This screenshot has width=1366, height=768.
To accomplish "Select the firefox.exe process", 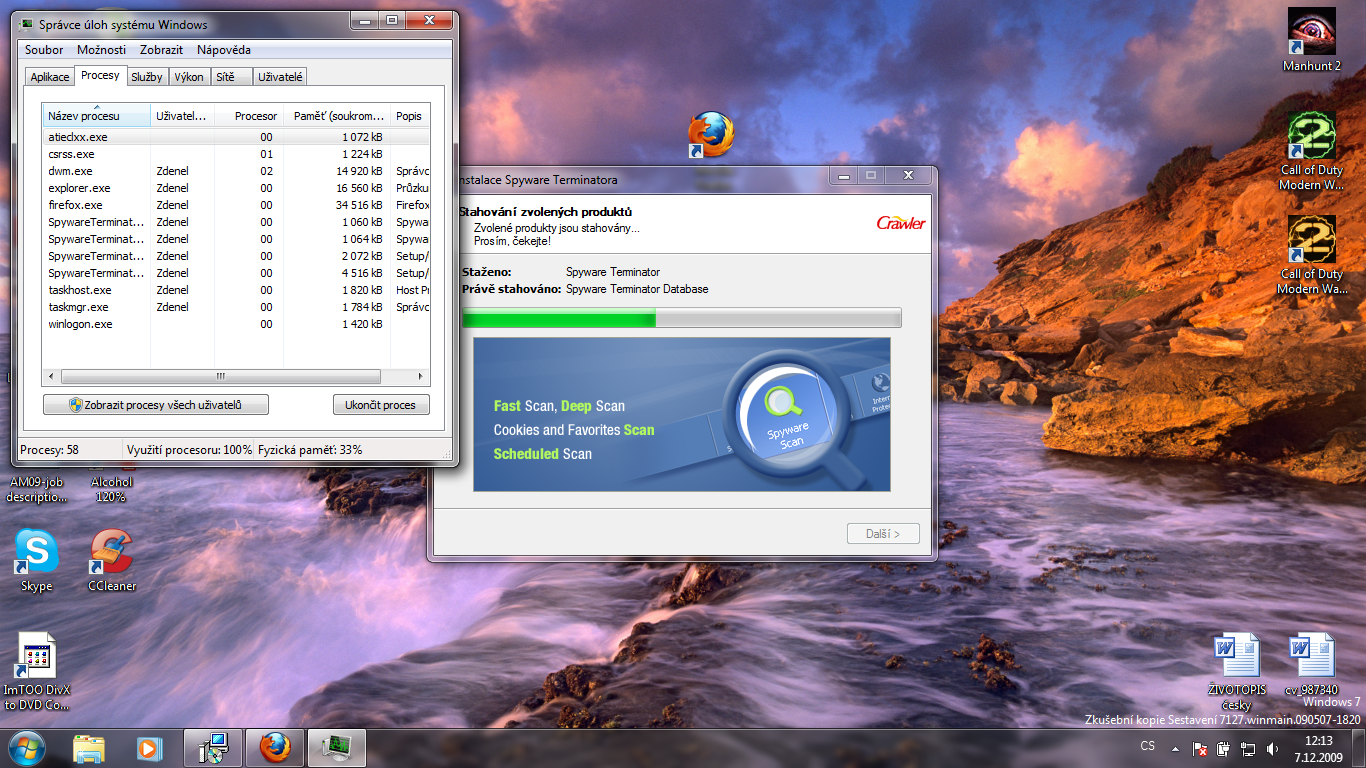I will pos(236,205).
